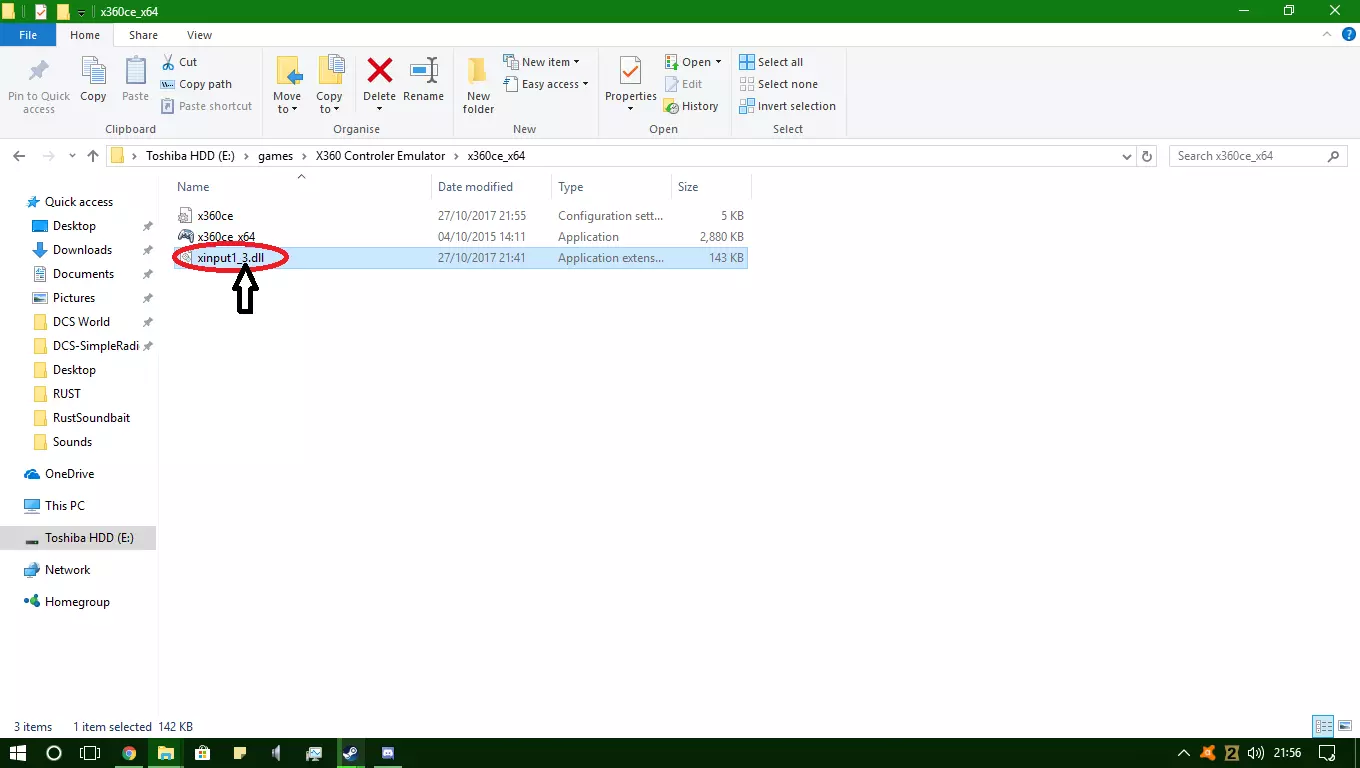Open the Easy access dropdown
1360x768 pixels.
pos(546,84)
